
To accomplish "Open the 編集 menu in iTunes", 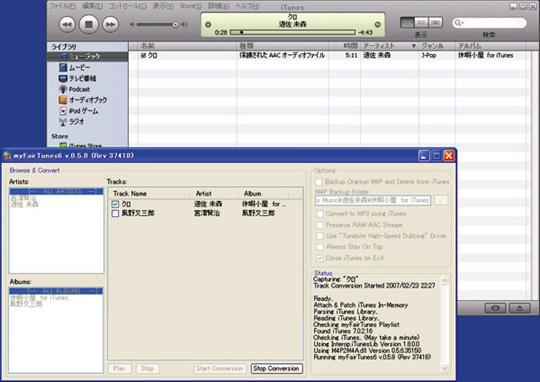I will click(x=93, y=6).
